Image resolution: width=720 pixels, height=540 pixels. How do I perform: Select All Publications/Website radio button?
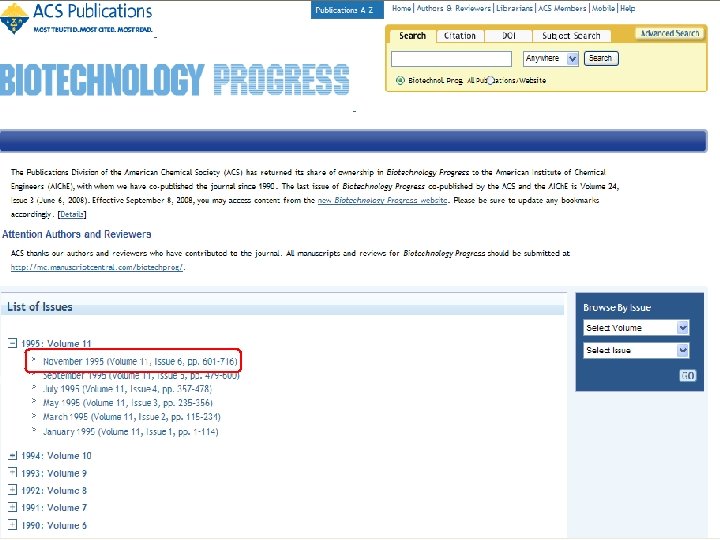tap(490, 80)
